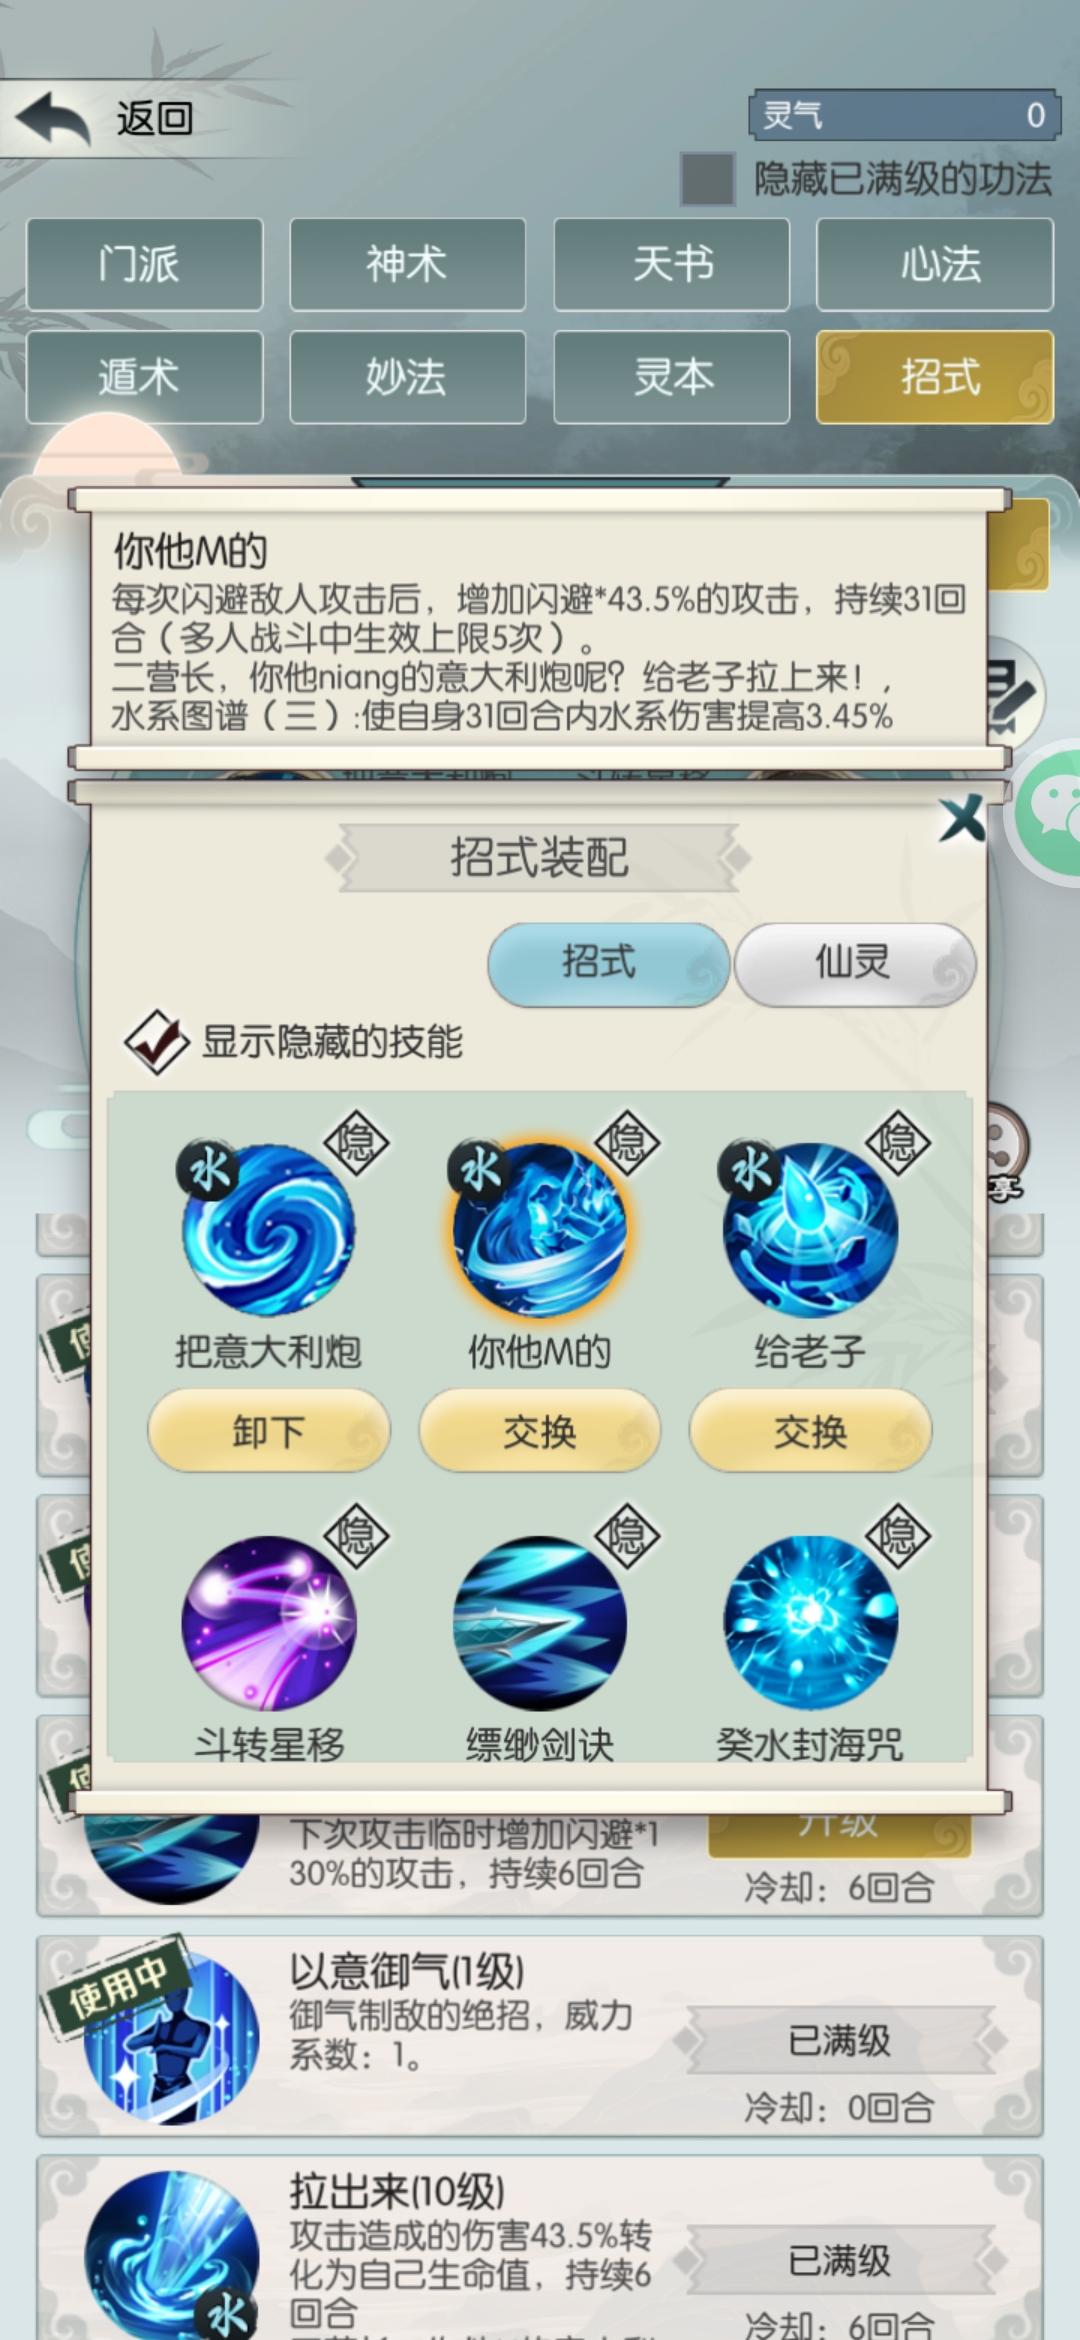This screenshot has width=1080, height=2340.
Task: Click 交换 button under 你他M的
Action: (539, 1431)
